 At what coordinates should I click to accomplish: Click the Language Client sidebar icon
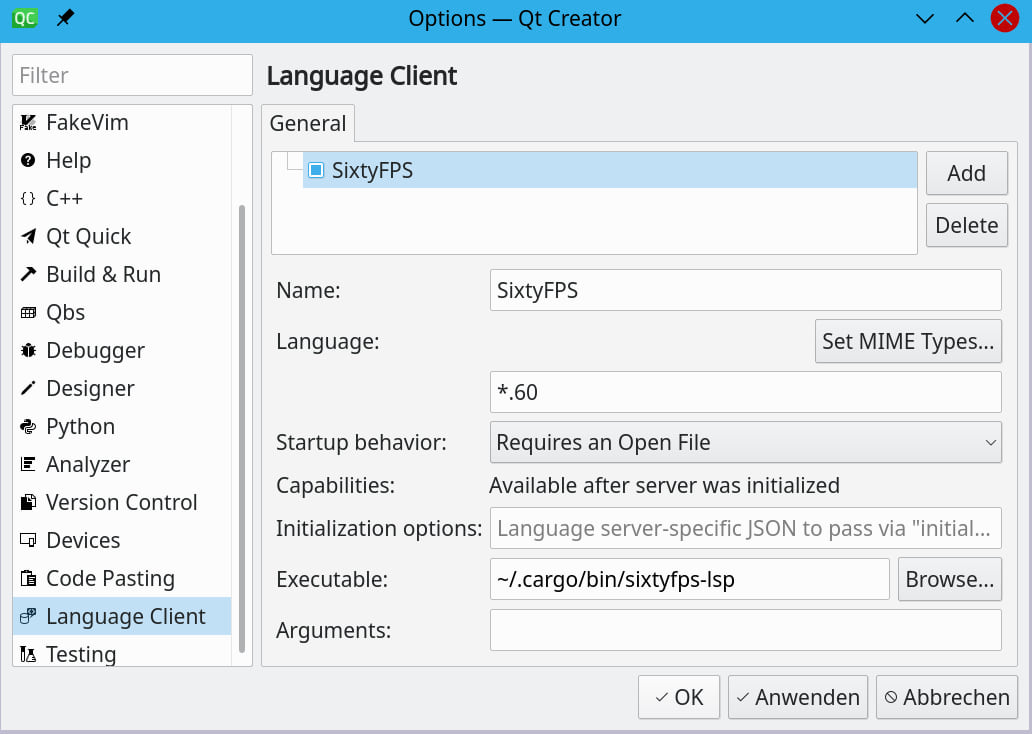(28, 616)
